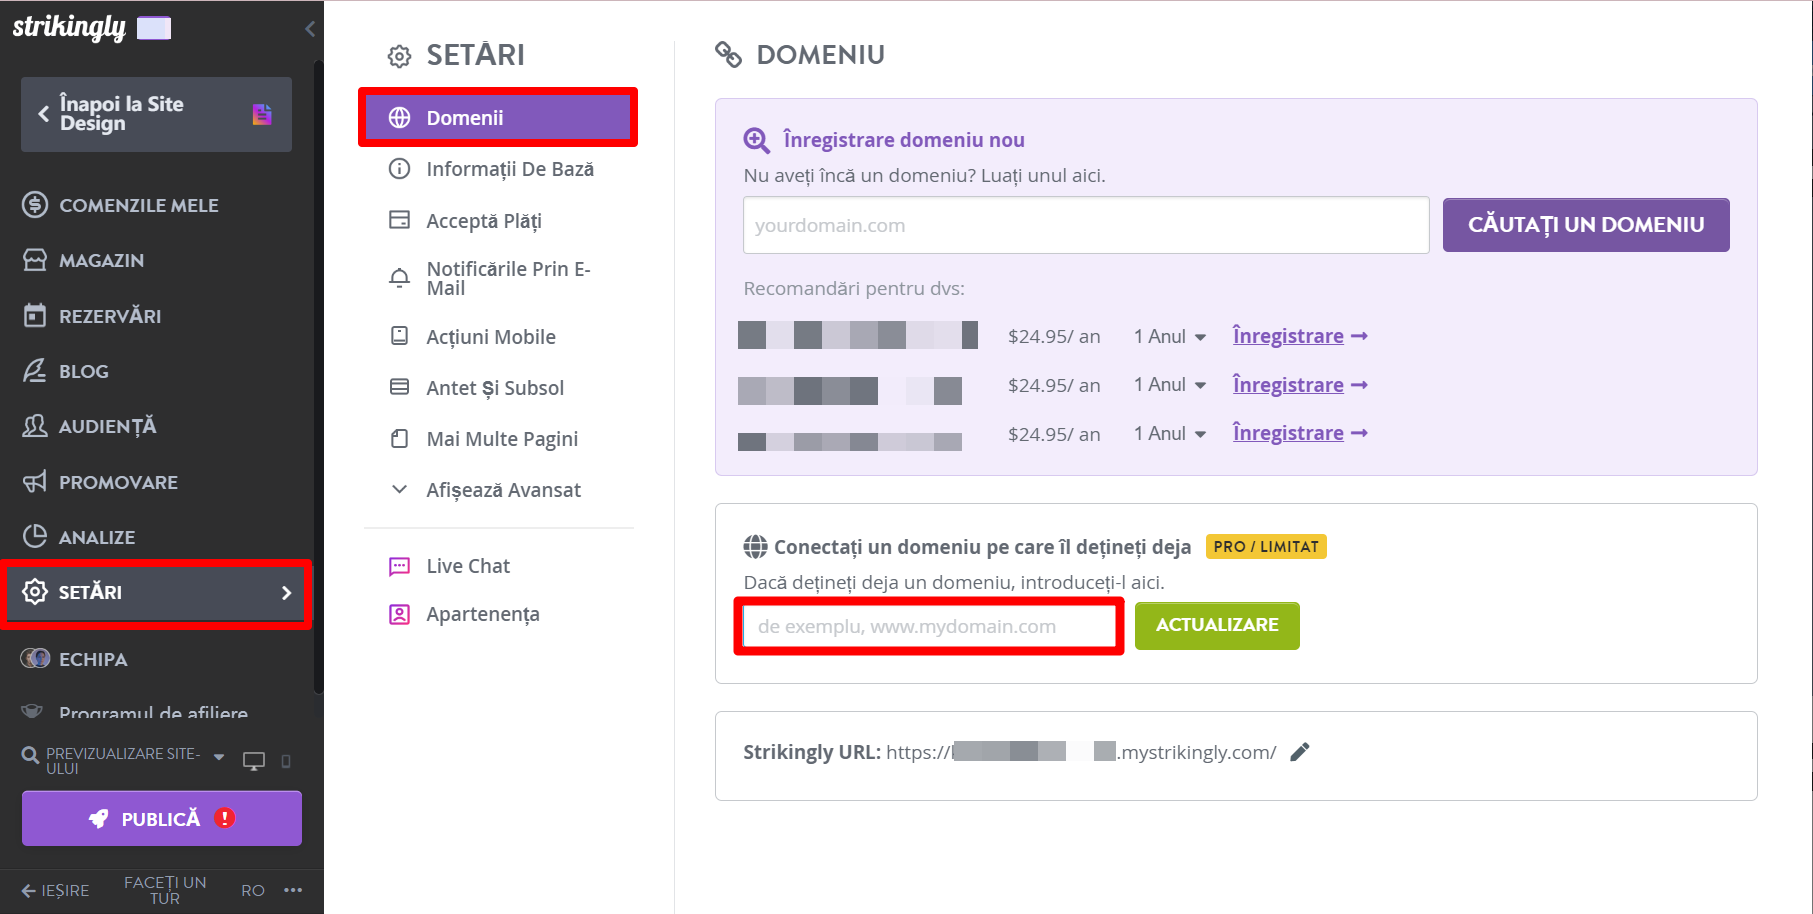Click the PRO / LIMITAT badge
This screenshot has height=914, width=1813.
[x=1266, y=547]
